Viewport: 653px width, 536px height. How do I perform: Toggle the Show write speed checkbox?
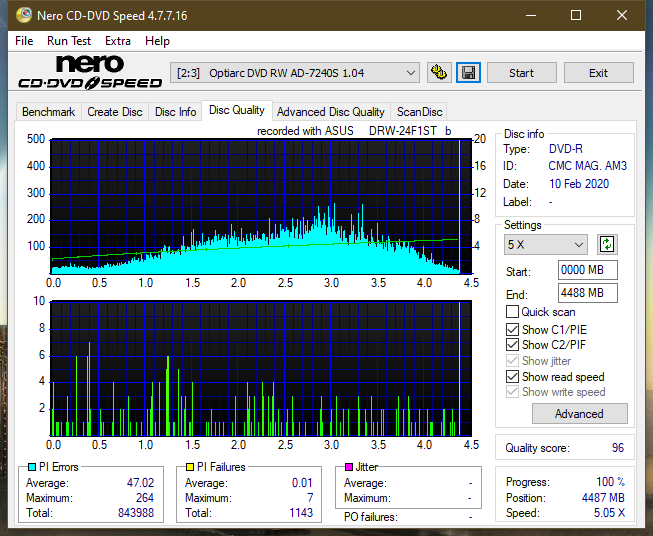(x=512, y=392)
